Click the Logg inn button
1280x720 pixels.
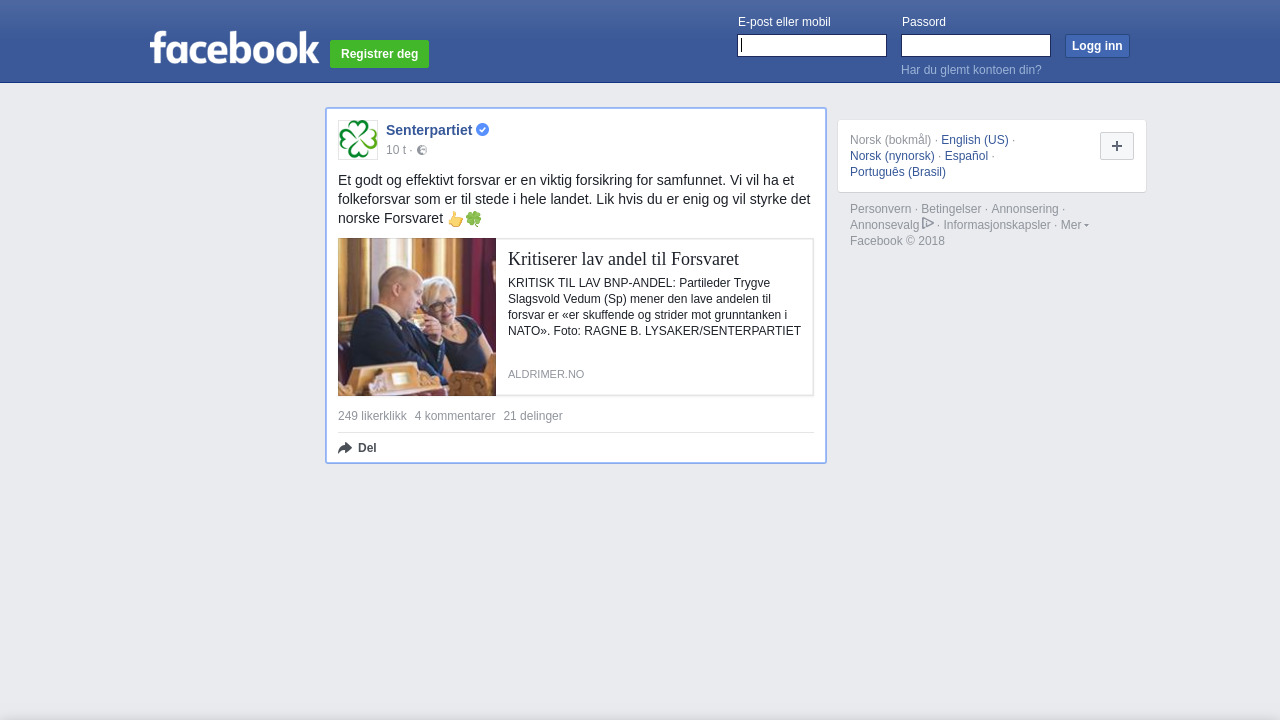tap(1097, 46)
